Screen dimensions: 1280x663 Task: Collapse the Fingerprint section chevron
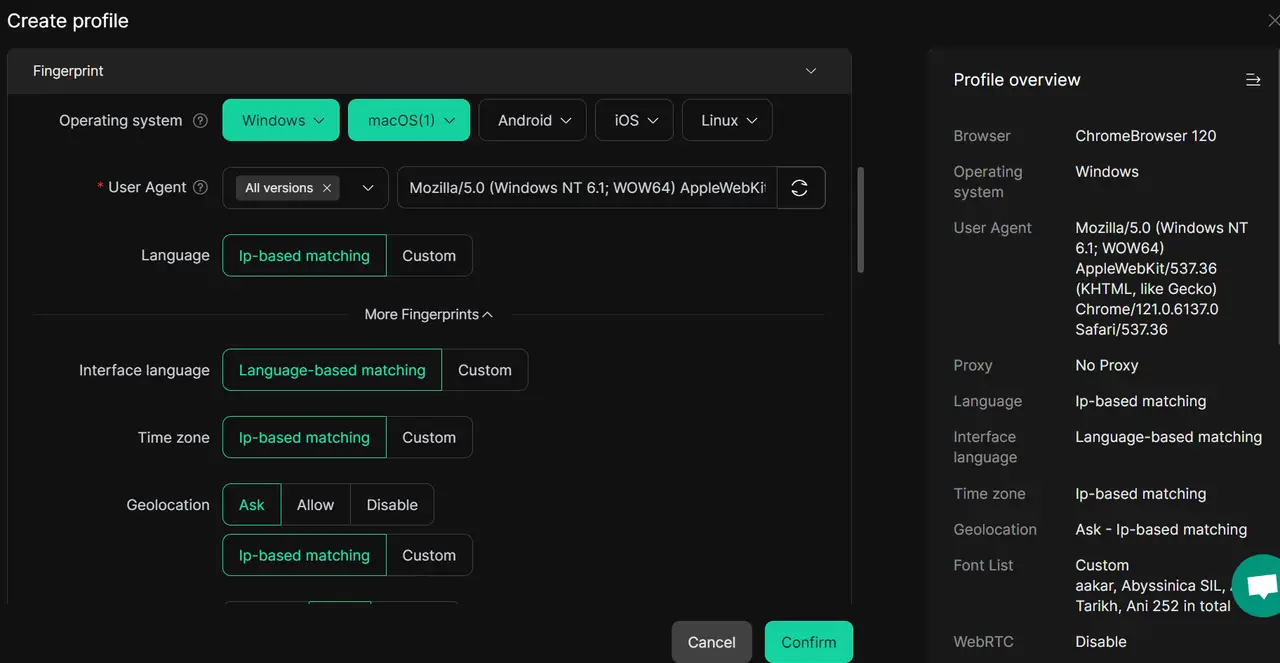tap(811, 71)
